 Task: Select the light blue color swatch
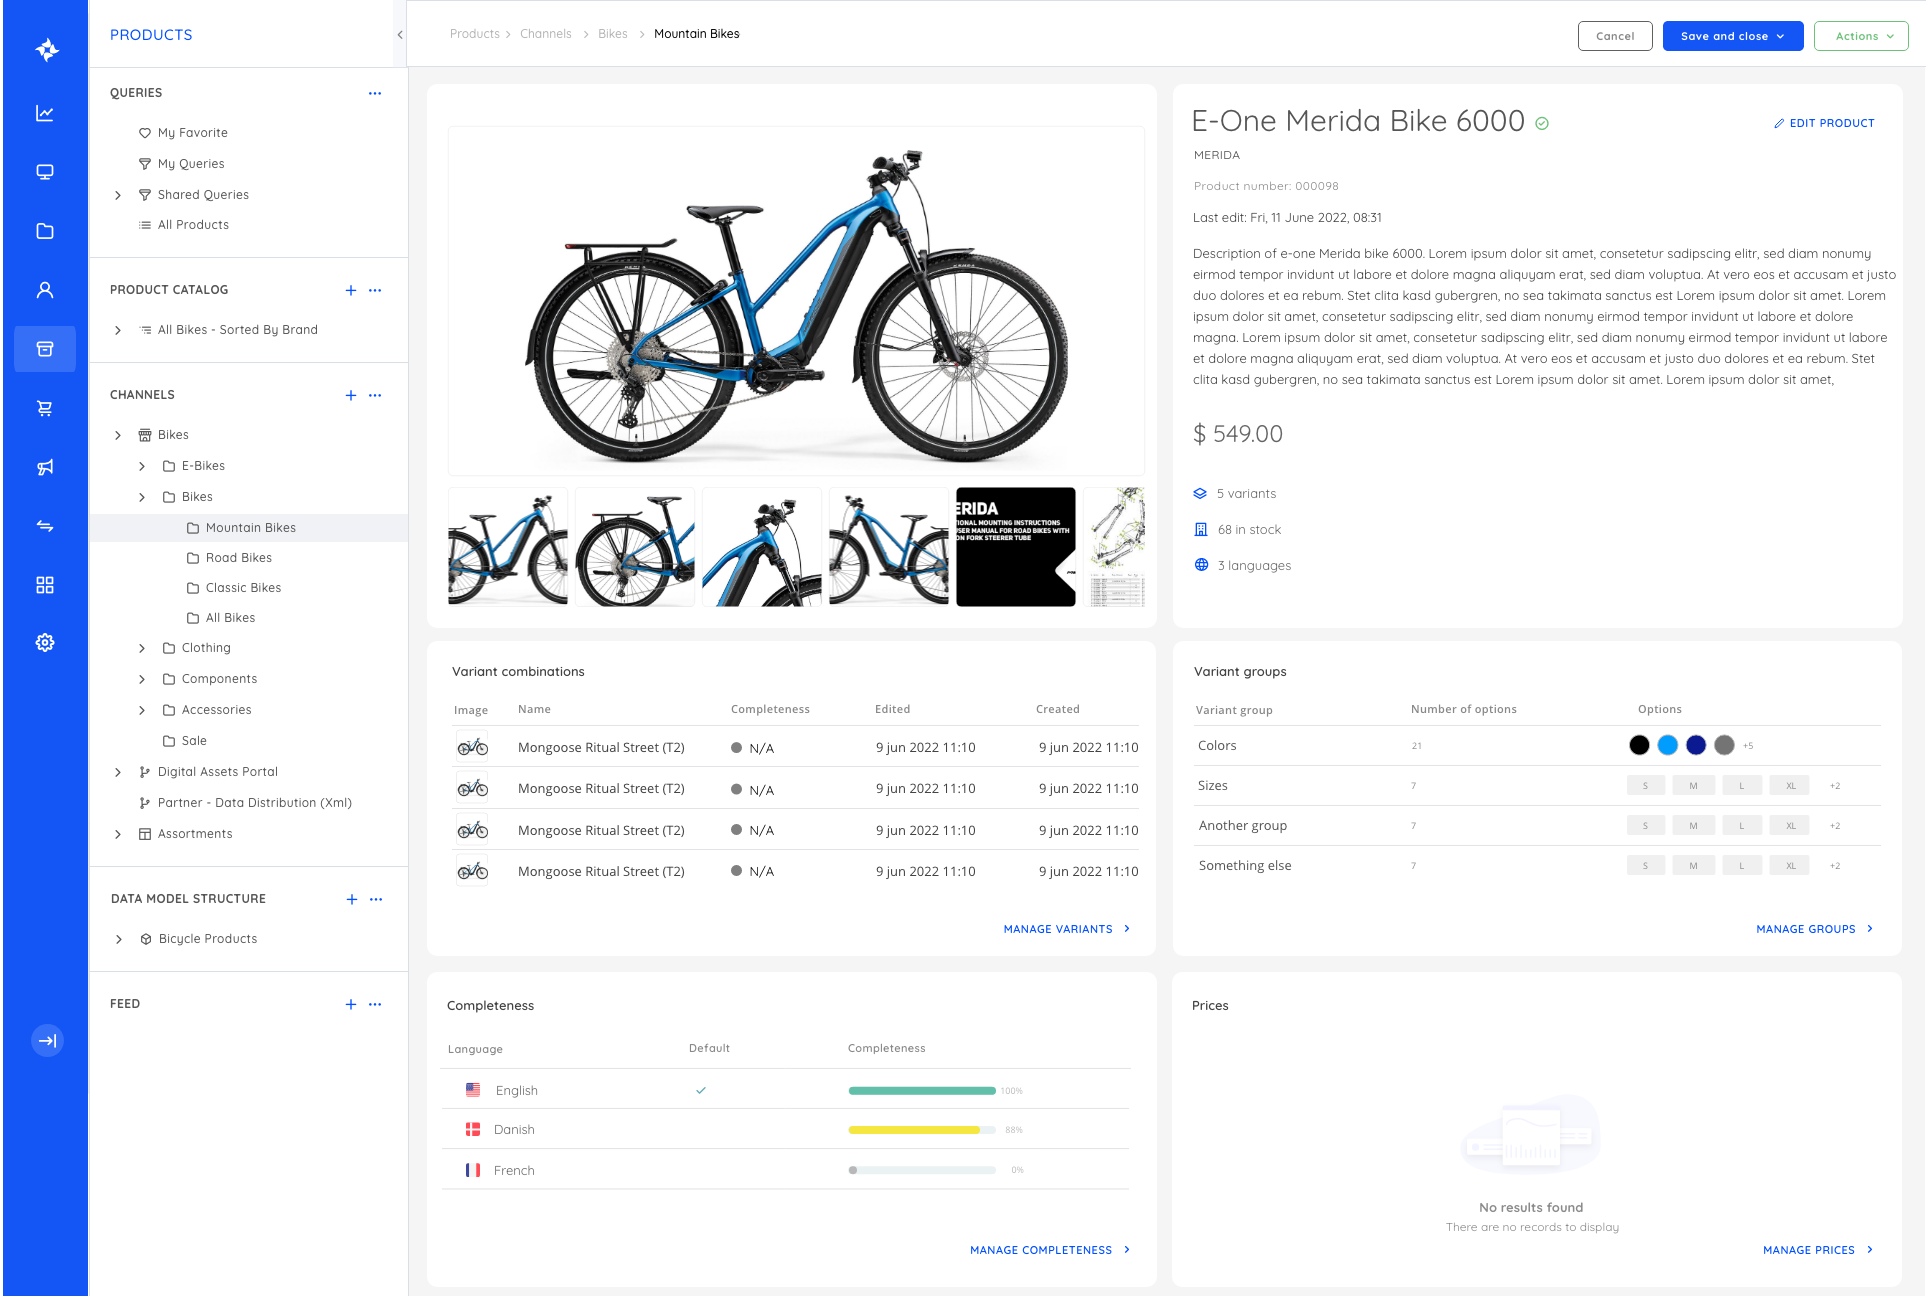point(1667,745)
